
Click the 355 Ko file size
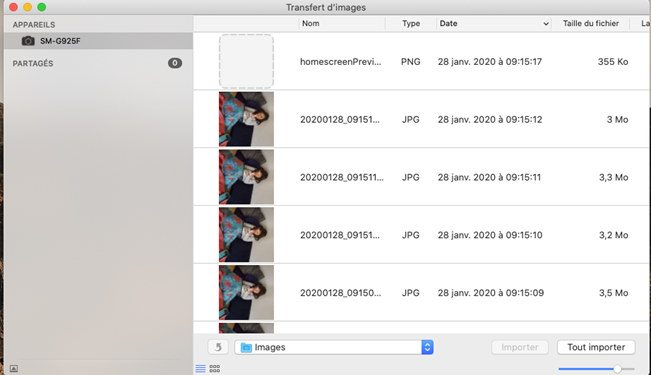pos(613,62)
